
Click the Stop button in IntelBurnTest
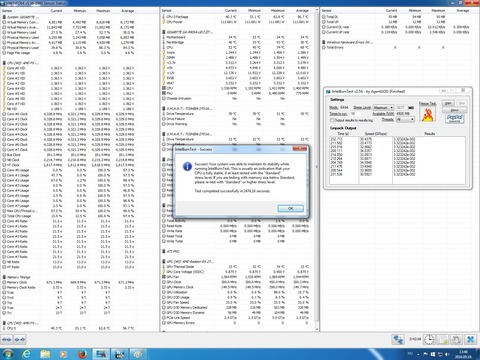point(462,103)
